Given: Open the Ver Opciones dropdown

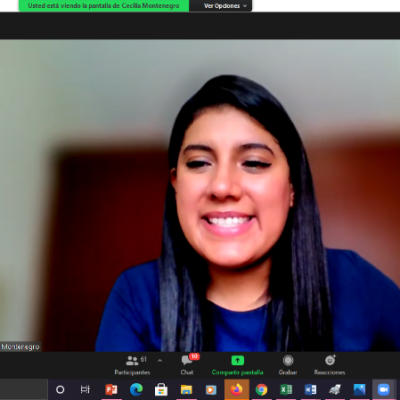Looking at the screenshot, I should point(225,6).
